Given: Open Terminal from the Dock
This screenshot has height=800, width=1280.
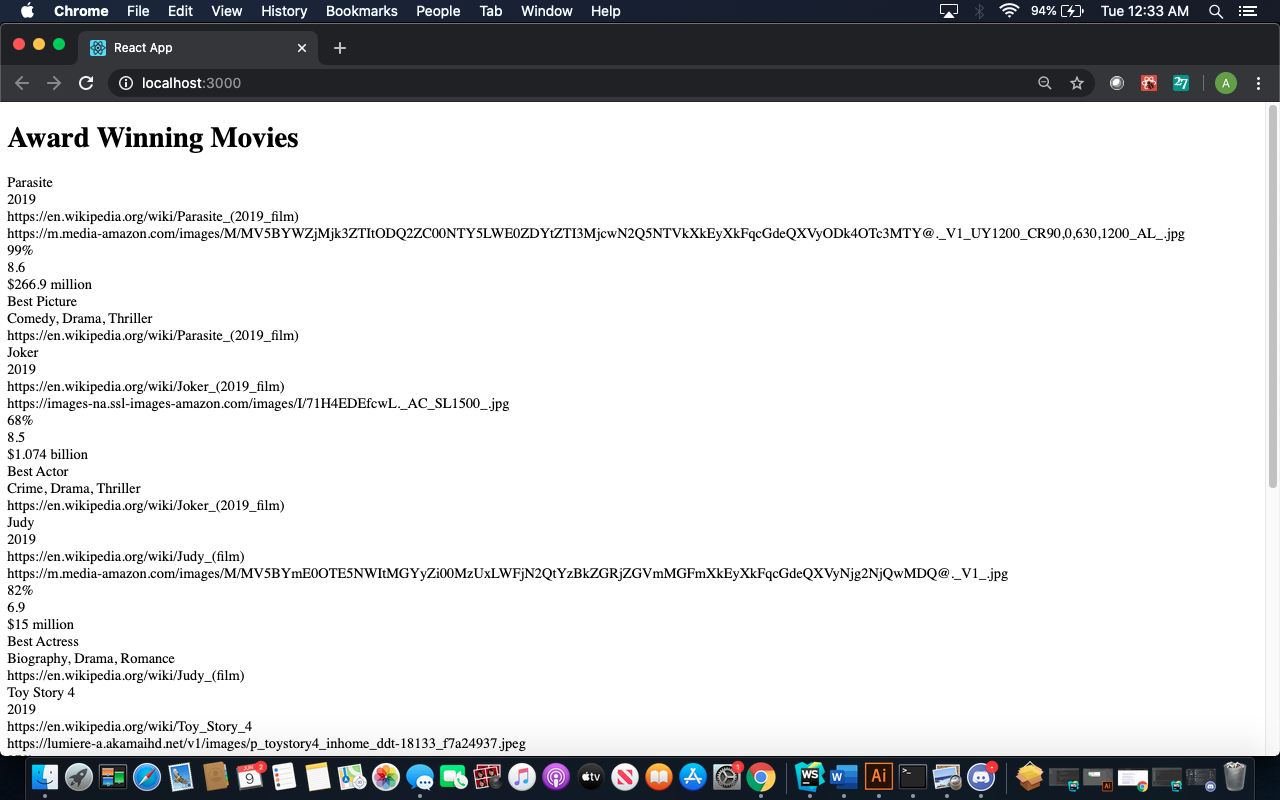Looking at the screenshot, I should click(912, 776).
